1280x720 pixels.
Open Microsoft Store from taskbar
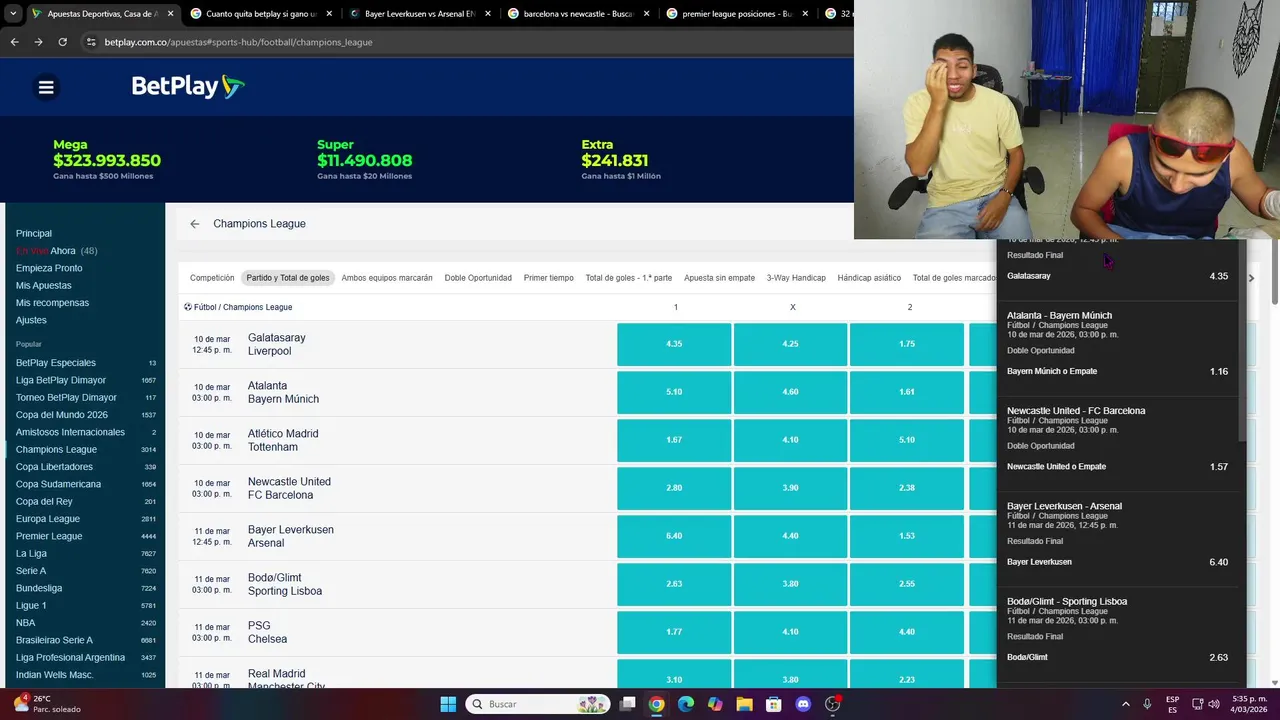(x=774, y=704)
